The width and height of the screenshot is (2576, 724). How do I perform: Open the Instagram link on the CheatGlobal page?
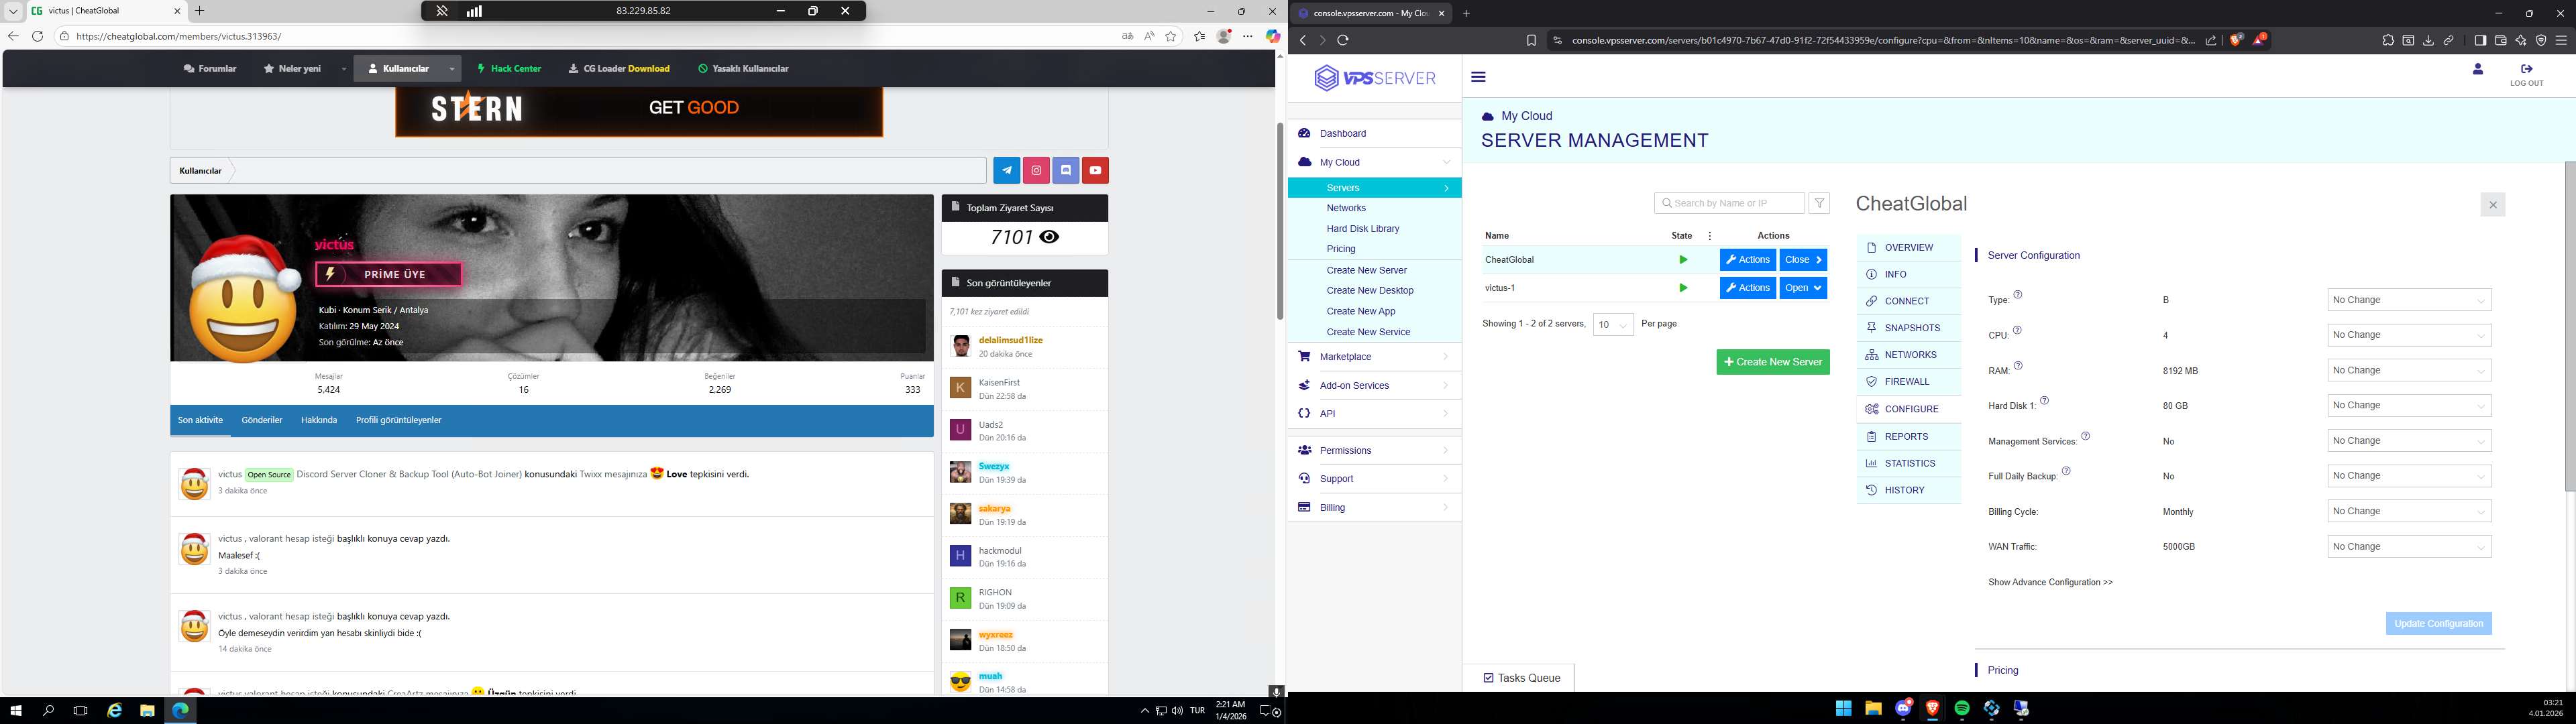(x=1036, y=170)
